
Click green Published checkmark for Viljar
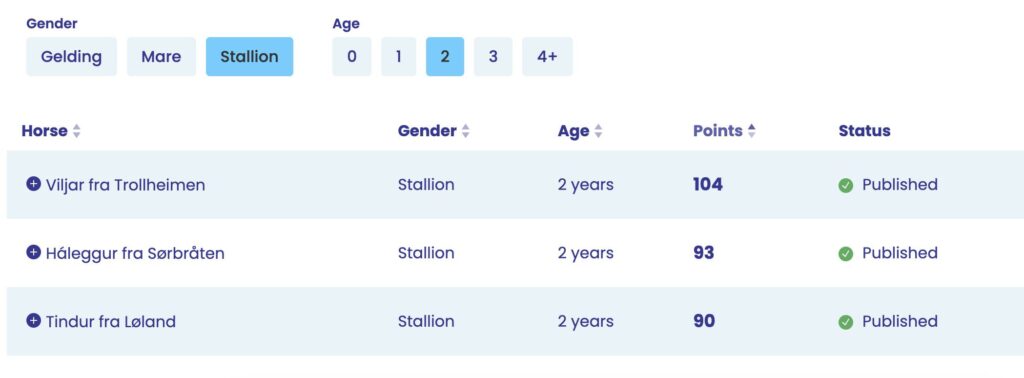coord(846,186)
